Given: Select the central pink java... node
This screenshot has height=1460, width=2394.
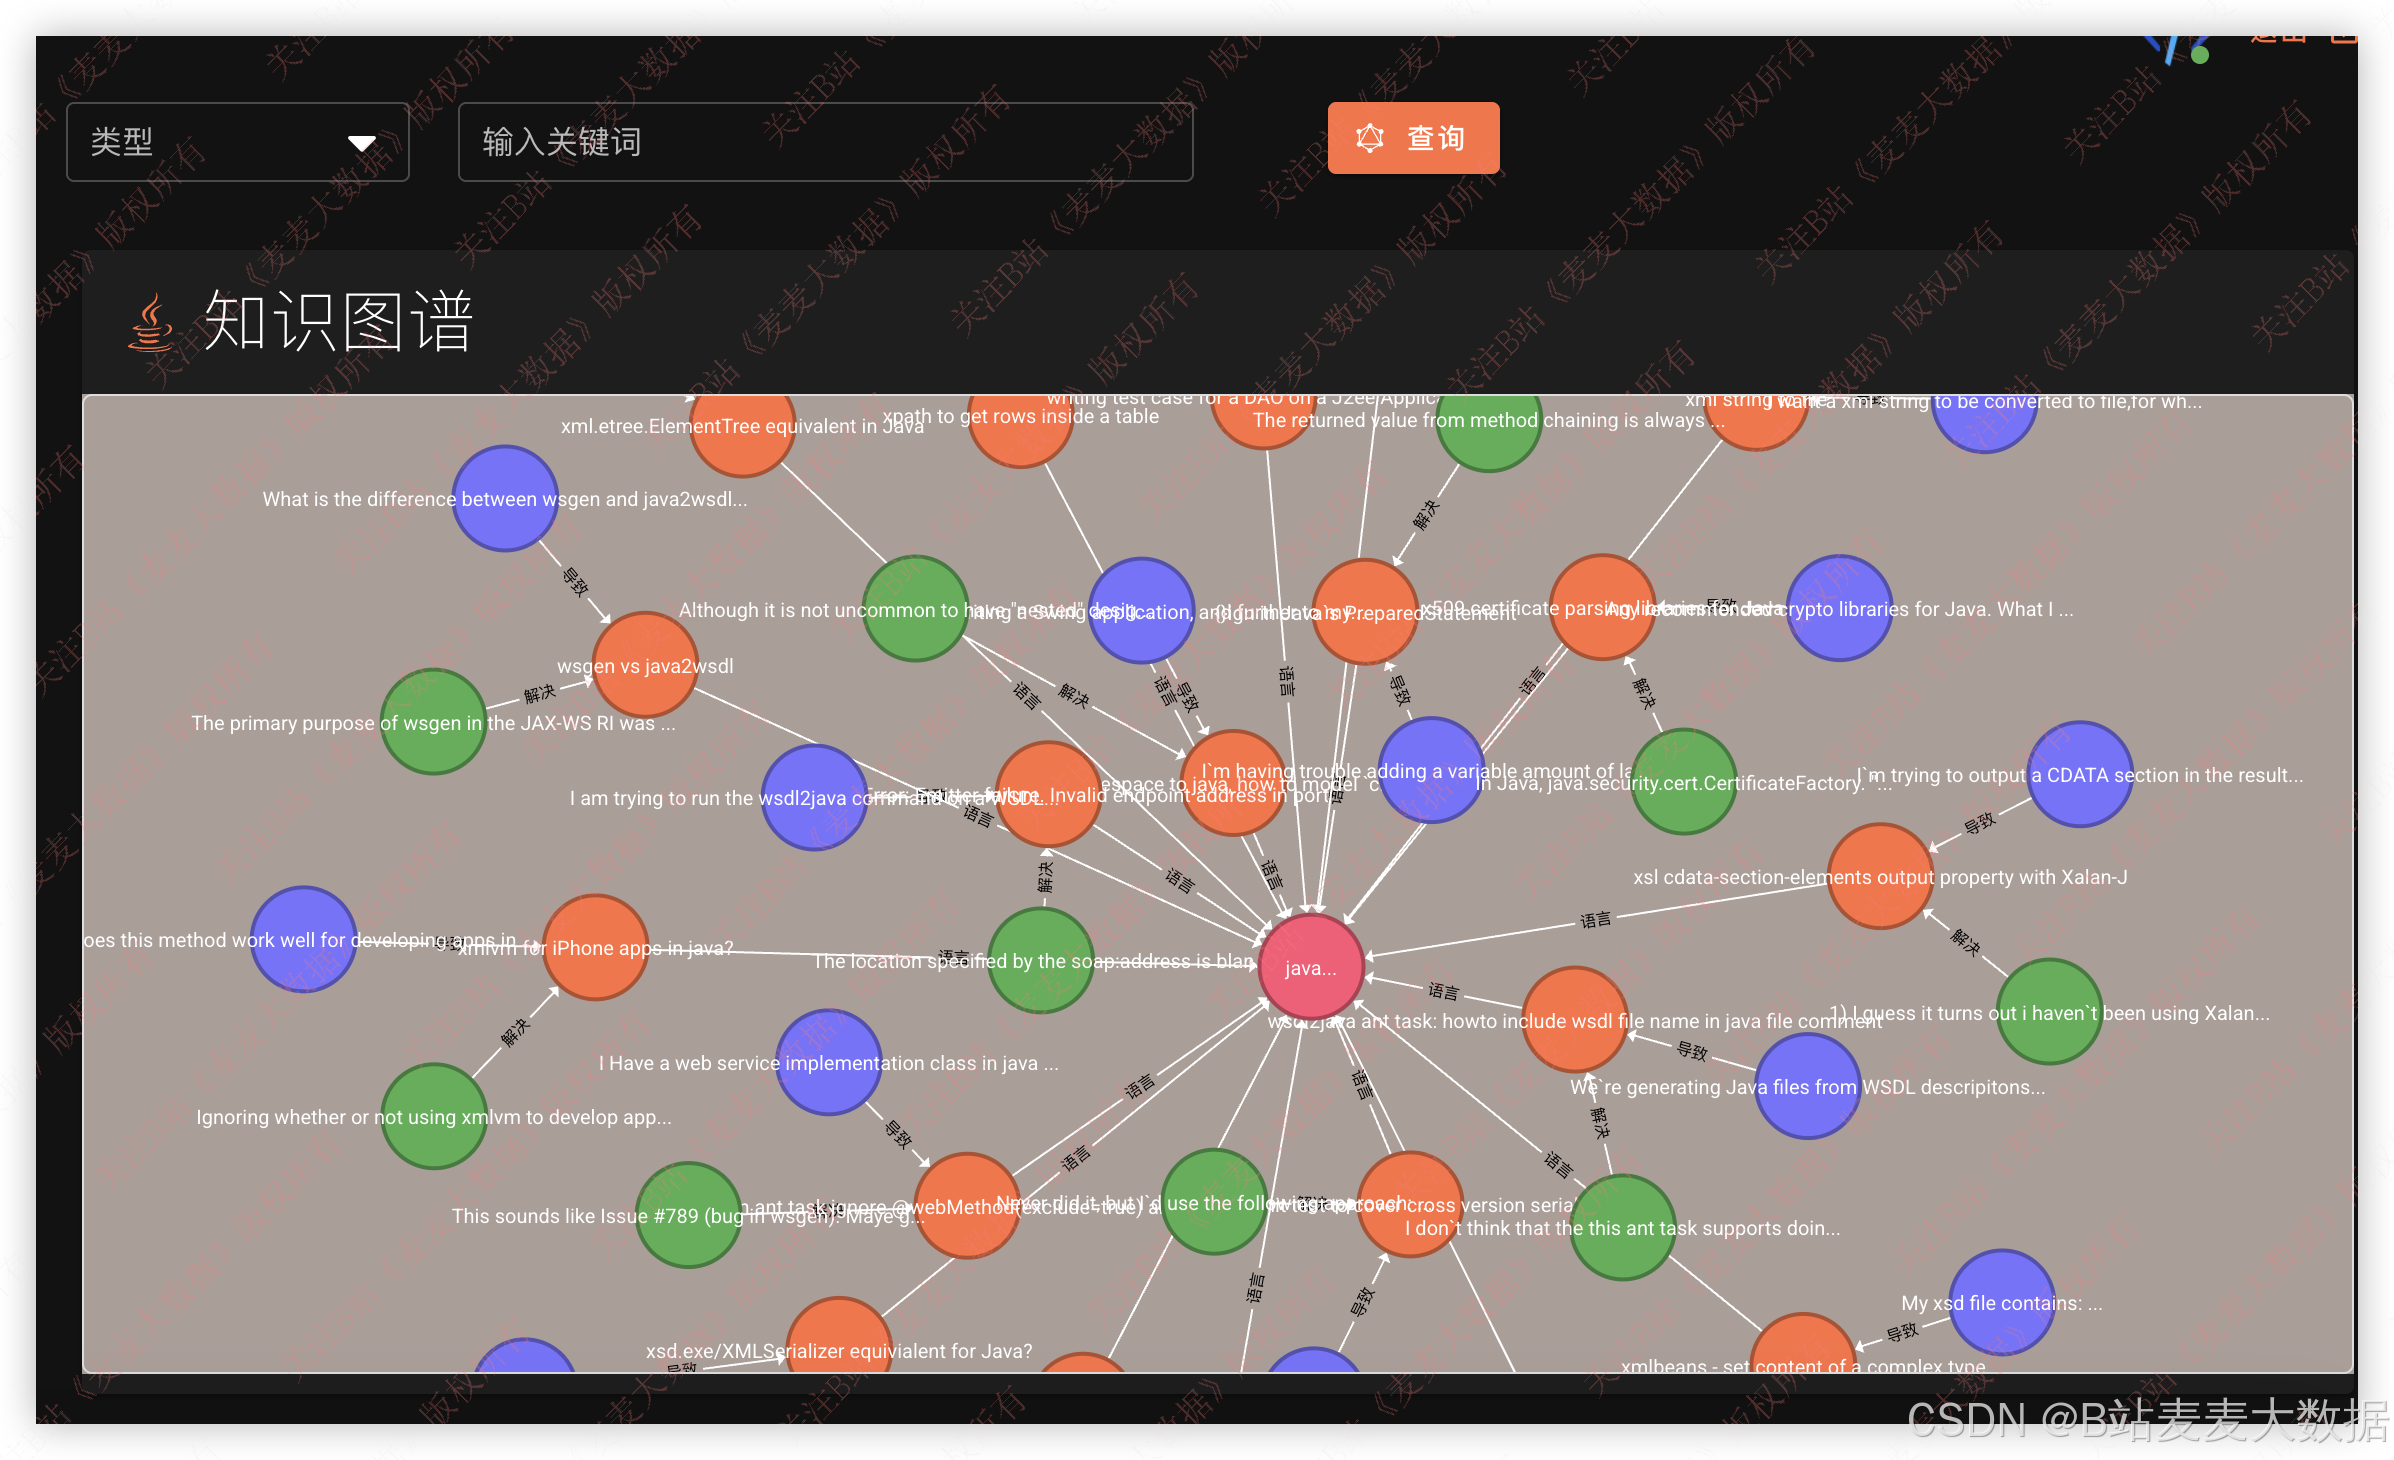Looking at the screenshot, I should 1310,966.
